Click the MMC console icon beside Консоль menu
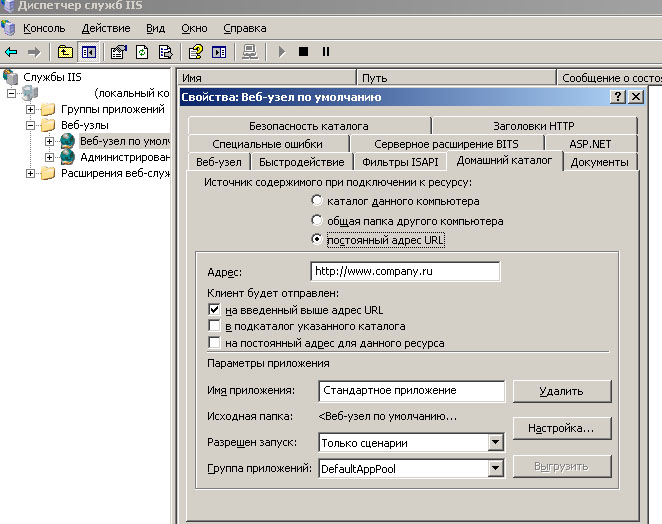Viewport: 662px width, 524px height. pos(8,28)
